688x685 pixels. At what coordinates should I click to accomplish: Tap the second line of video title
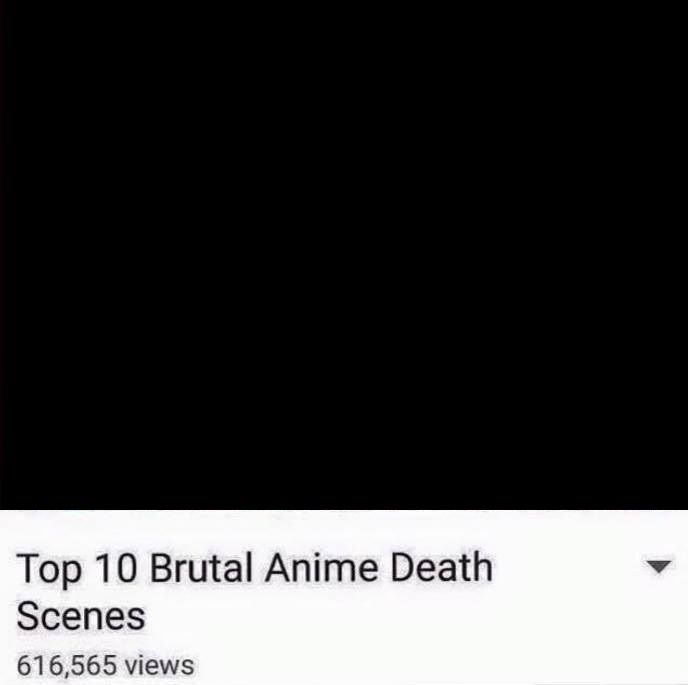81,616
